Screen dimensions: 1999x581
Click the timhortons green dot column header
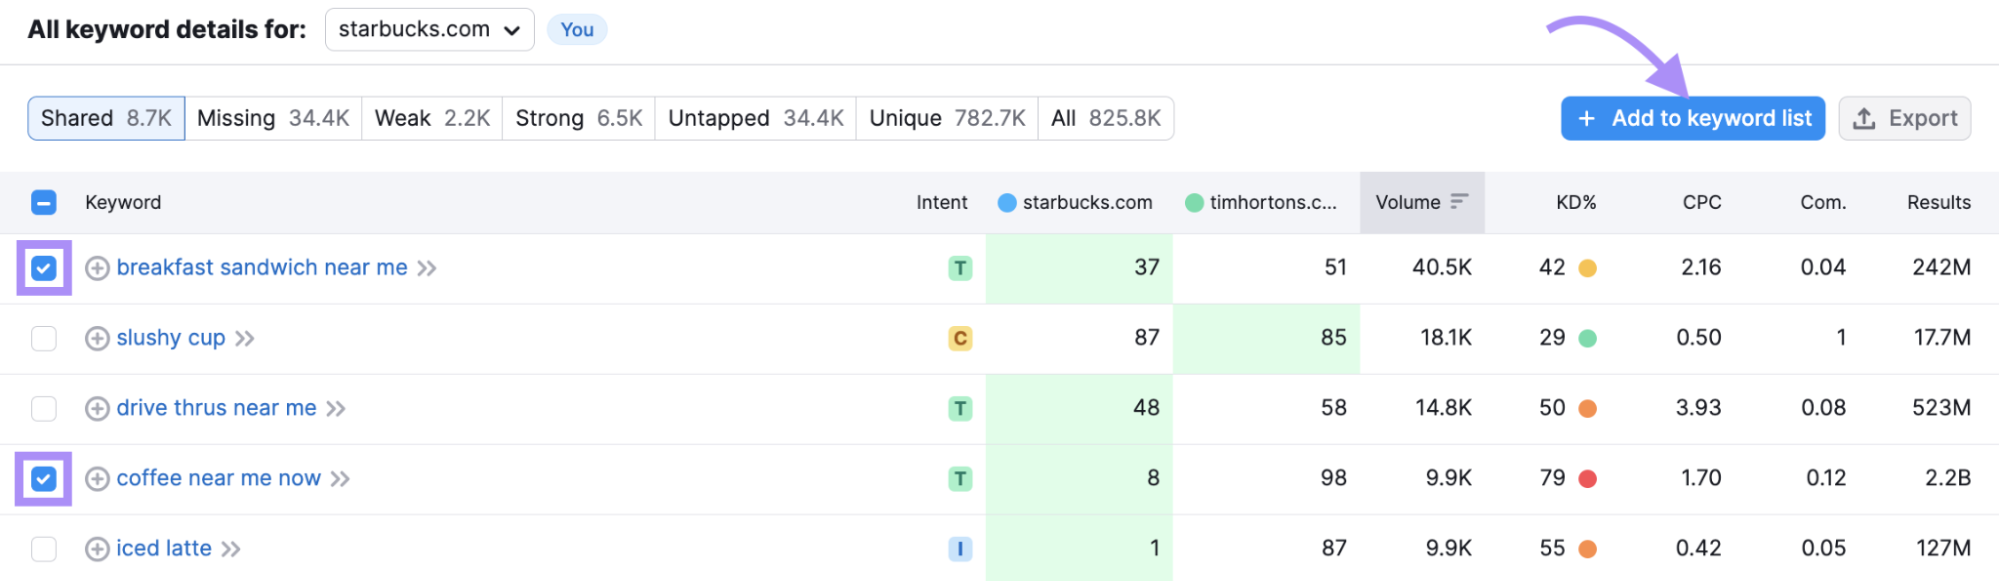coord(1260,202)
